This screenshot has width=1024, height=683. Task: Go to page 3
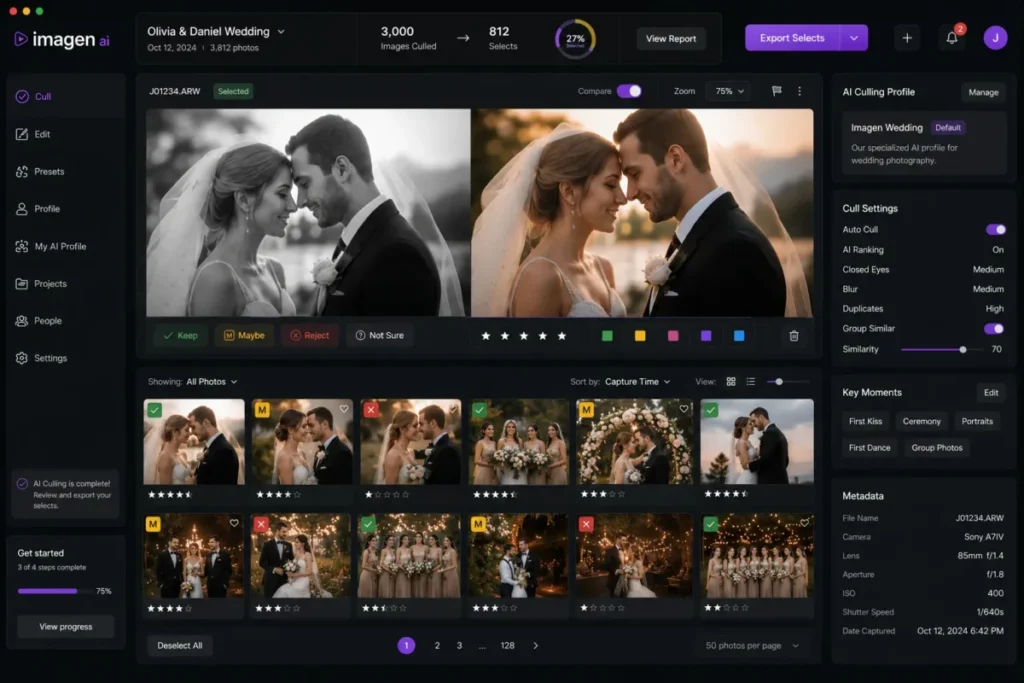pyautogui.click(x=459, y=645)
